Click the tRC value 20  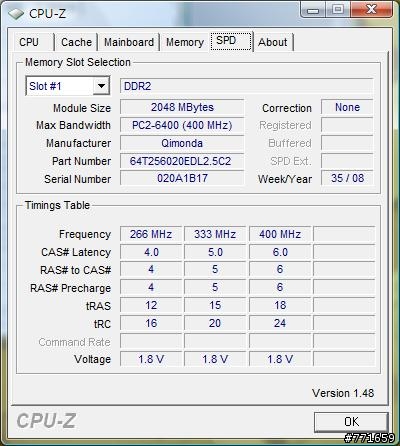215,323
